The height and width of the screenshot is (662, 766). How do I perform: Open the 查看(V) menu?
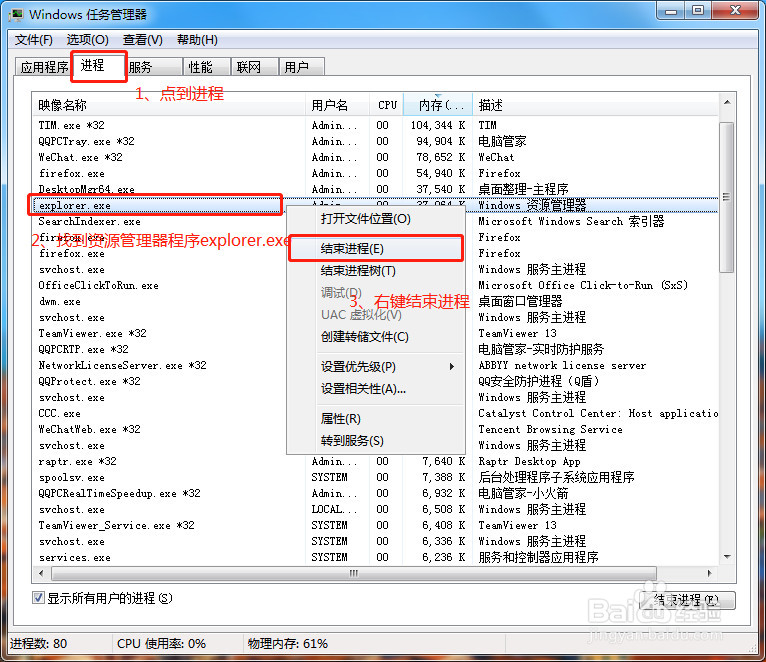[143, 40]
